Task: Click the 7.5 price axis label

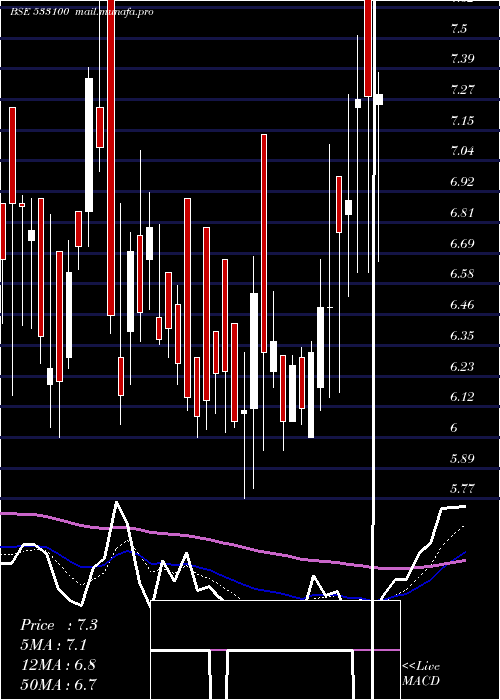Action: click(x=459, y=29)
